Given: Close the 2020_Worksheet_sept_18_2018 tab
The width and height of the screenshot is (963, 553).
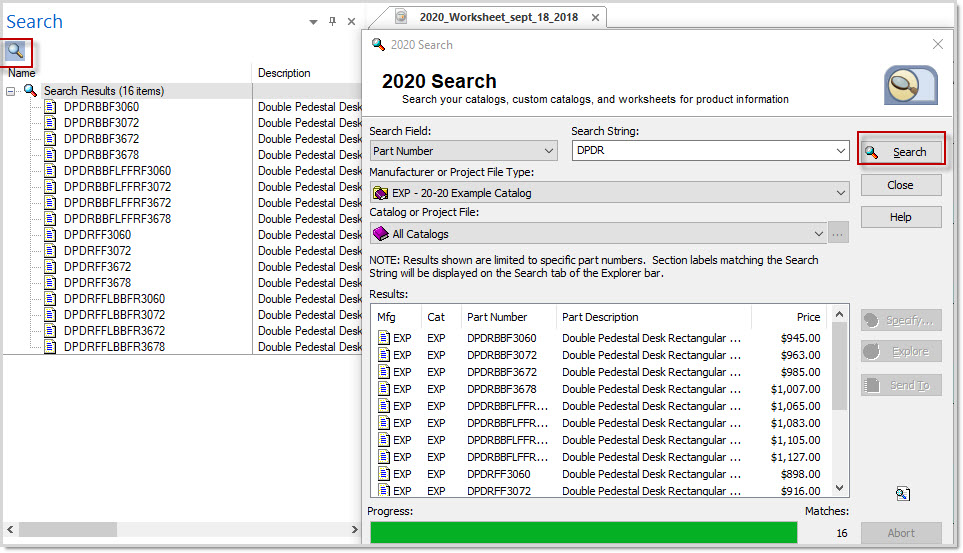Looking at the screenshot, I should click(595, 18).
